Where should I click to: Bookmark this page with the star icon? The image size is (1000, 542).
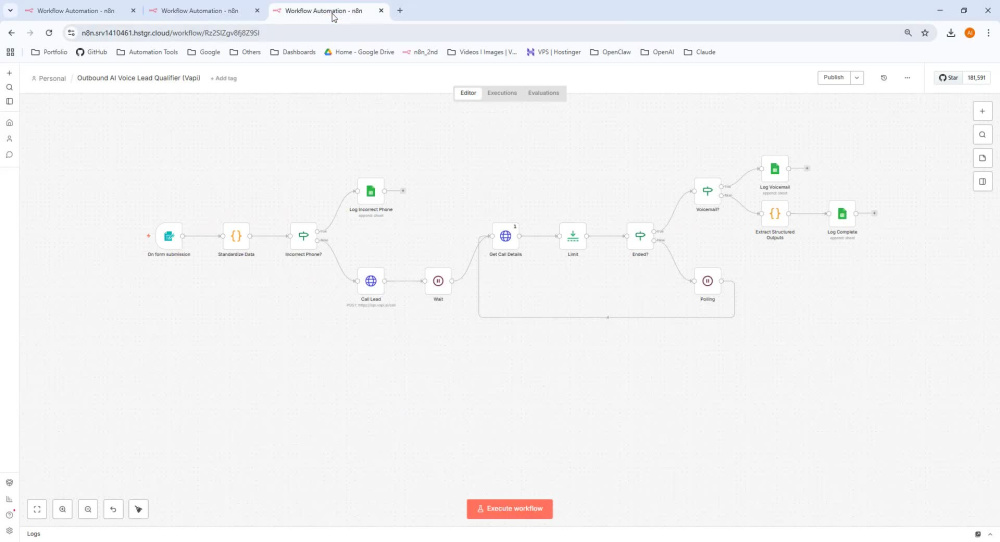925,33
